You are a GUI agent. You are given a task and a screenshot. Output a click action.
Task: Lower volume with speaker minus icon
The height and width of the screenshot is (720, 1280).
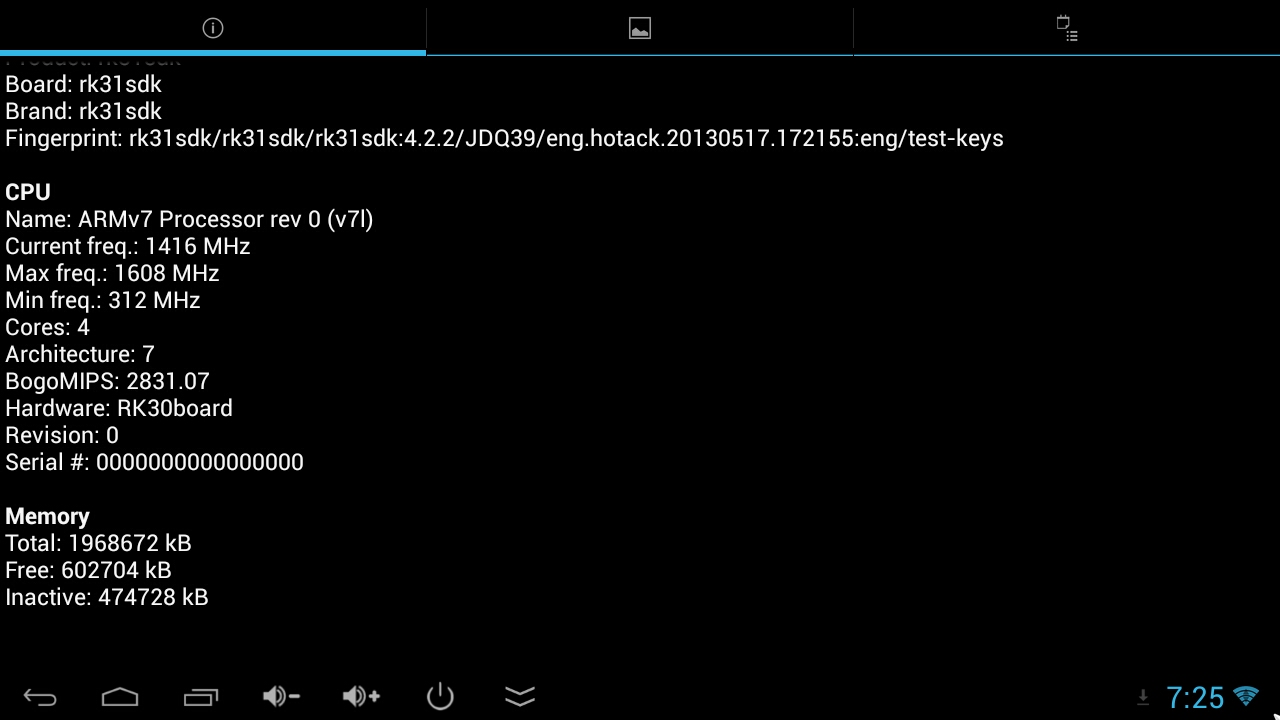281,696
